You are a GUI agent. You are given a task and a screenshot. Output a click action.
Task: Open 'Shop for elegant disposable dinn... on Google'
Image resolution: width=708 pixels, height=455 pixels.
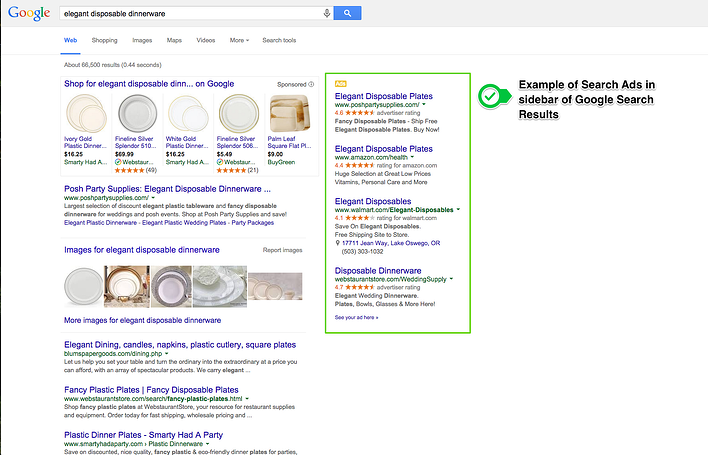pyautogui.click(x=149, y=84)
